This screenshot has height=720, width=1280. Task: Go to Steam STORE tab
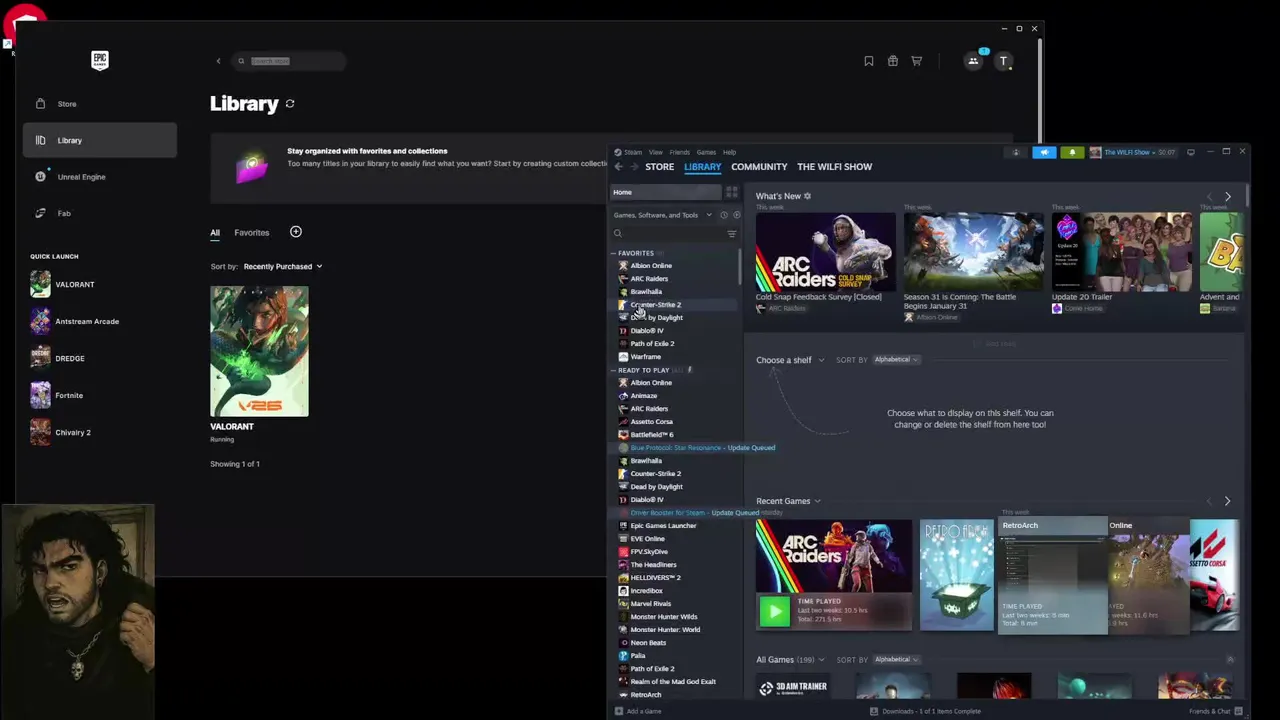pos(659,167)
